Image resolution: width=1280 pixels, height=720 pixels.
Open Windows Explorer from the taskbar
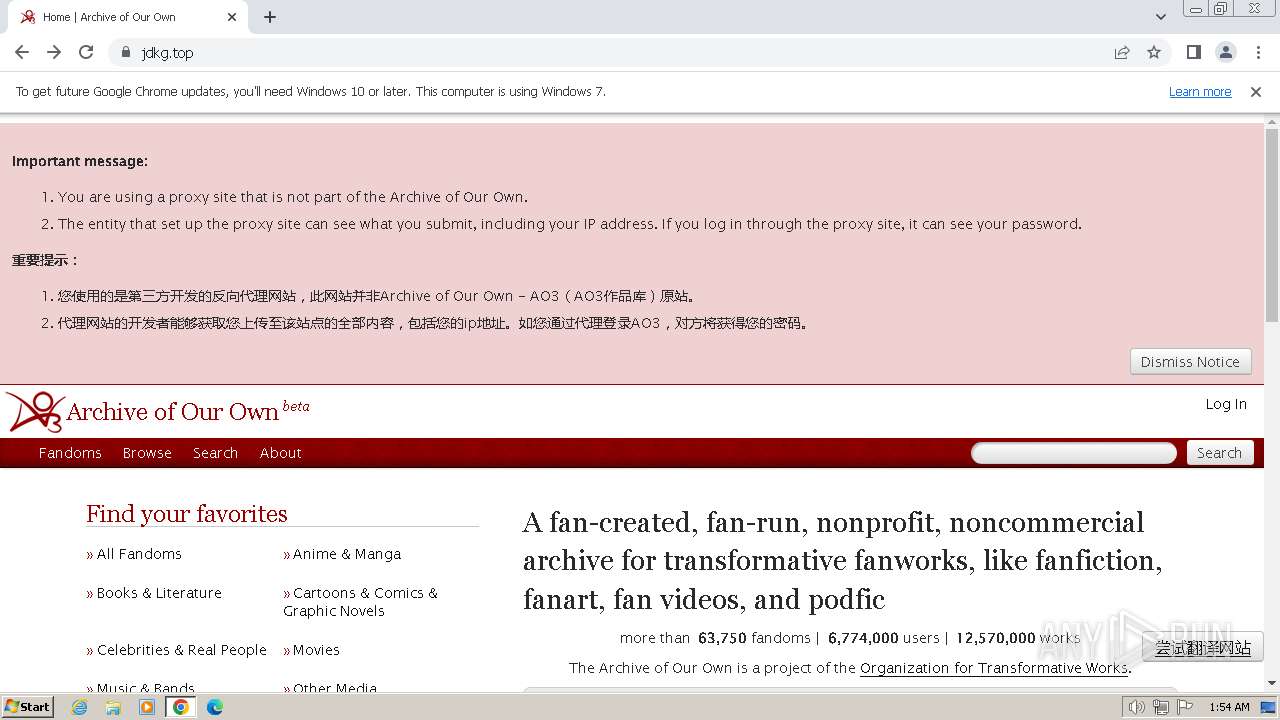113,707
